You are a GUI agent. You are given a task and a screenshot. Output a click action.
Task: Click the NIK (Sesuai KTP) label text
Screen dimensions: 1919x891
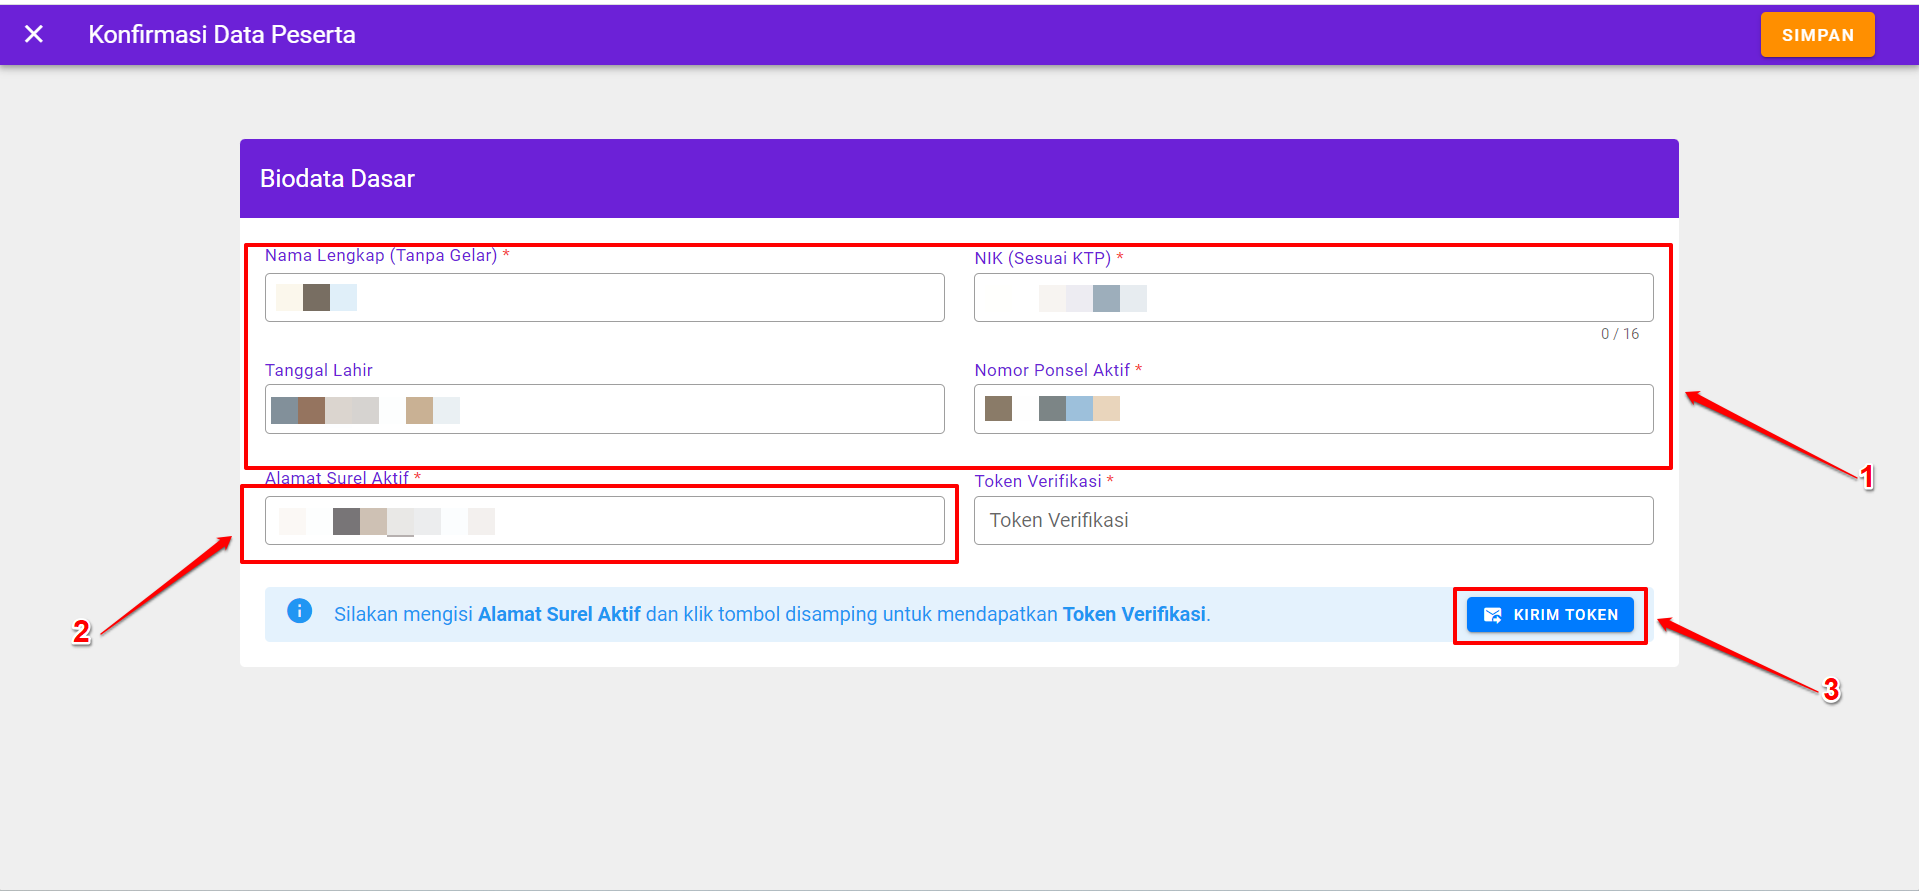pyautogui.click(x=1042, y=258)
